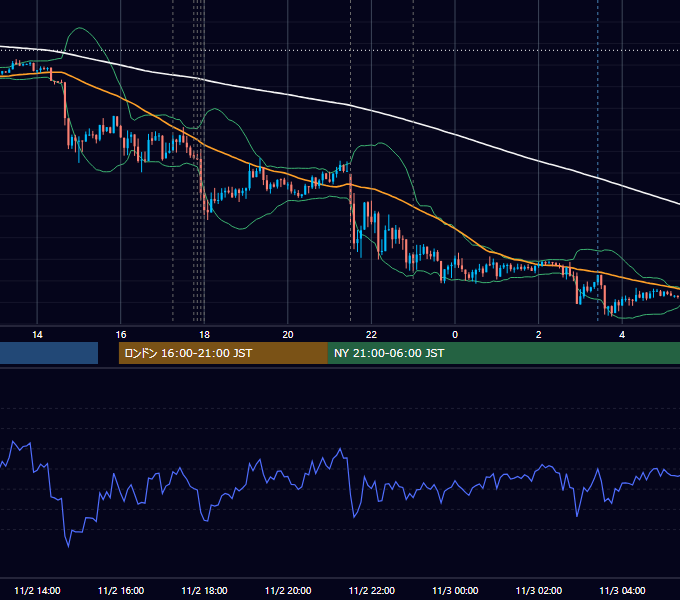Click the NY 21:00-06:00 JST session bar
The image size is (680, 600).
pos(503,353)
